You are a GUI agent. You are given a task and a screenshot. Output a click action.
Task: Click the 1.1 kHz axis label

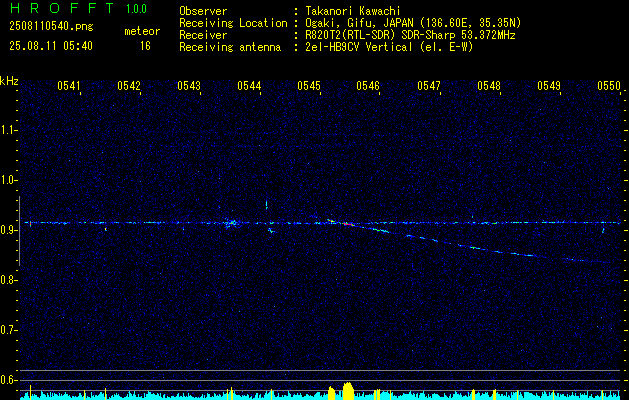click(8, 130)
